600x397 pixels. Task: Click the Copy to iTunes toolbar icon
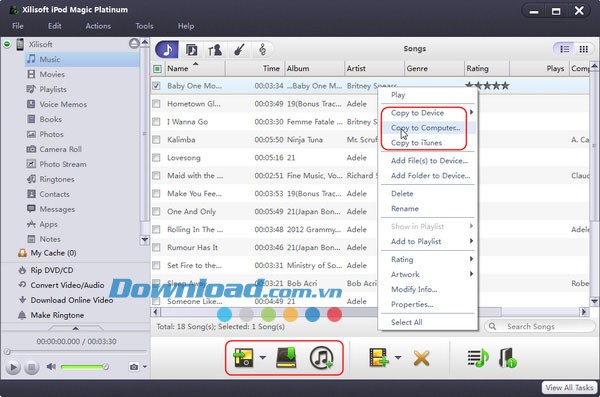[x=321, y=358]
